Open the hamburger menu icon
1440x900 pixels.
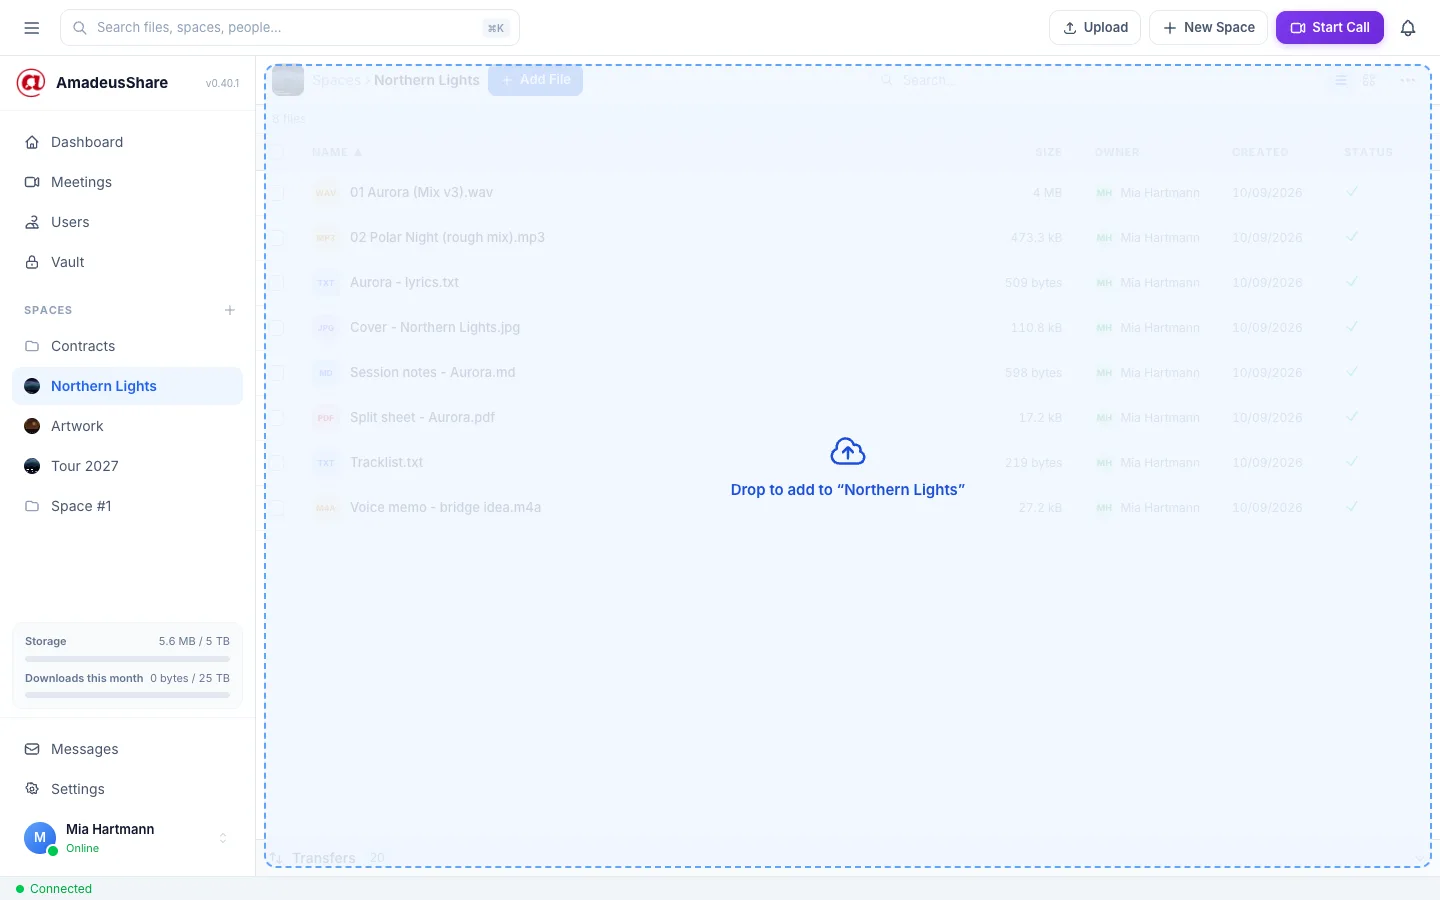32,28
